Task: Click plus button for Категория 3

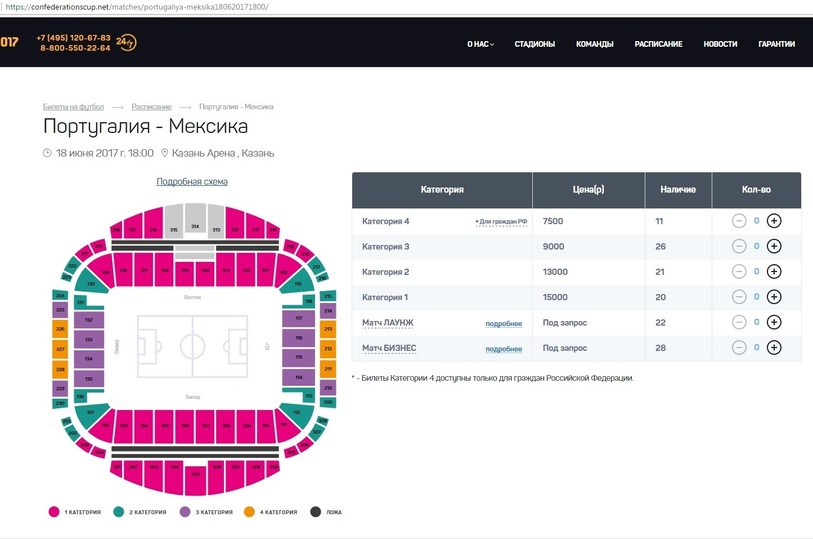Action: tap(774, 246)
